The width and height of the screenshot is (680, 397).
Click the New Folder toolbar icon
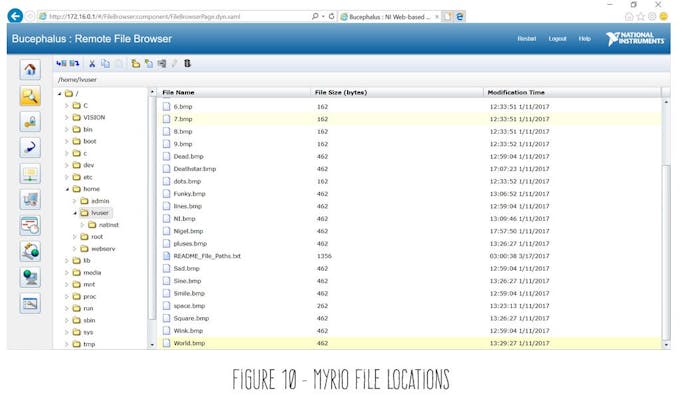[x=136, y=64]
